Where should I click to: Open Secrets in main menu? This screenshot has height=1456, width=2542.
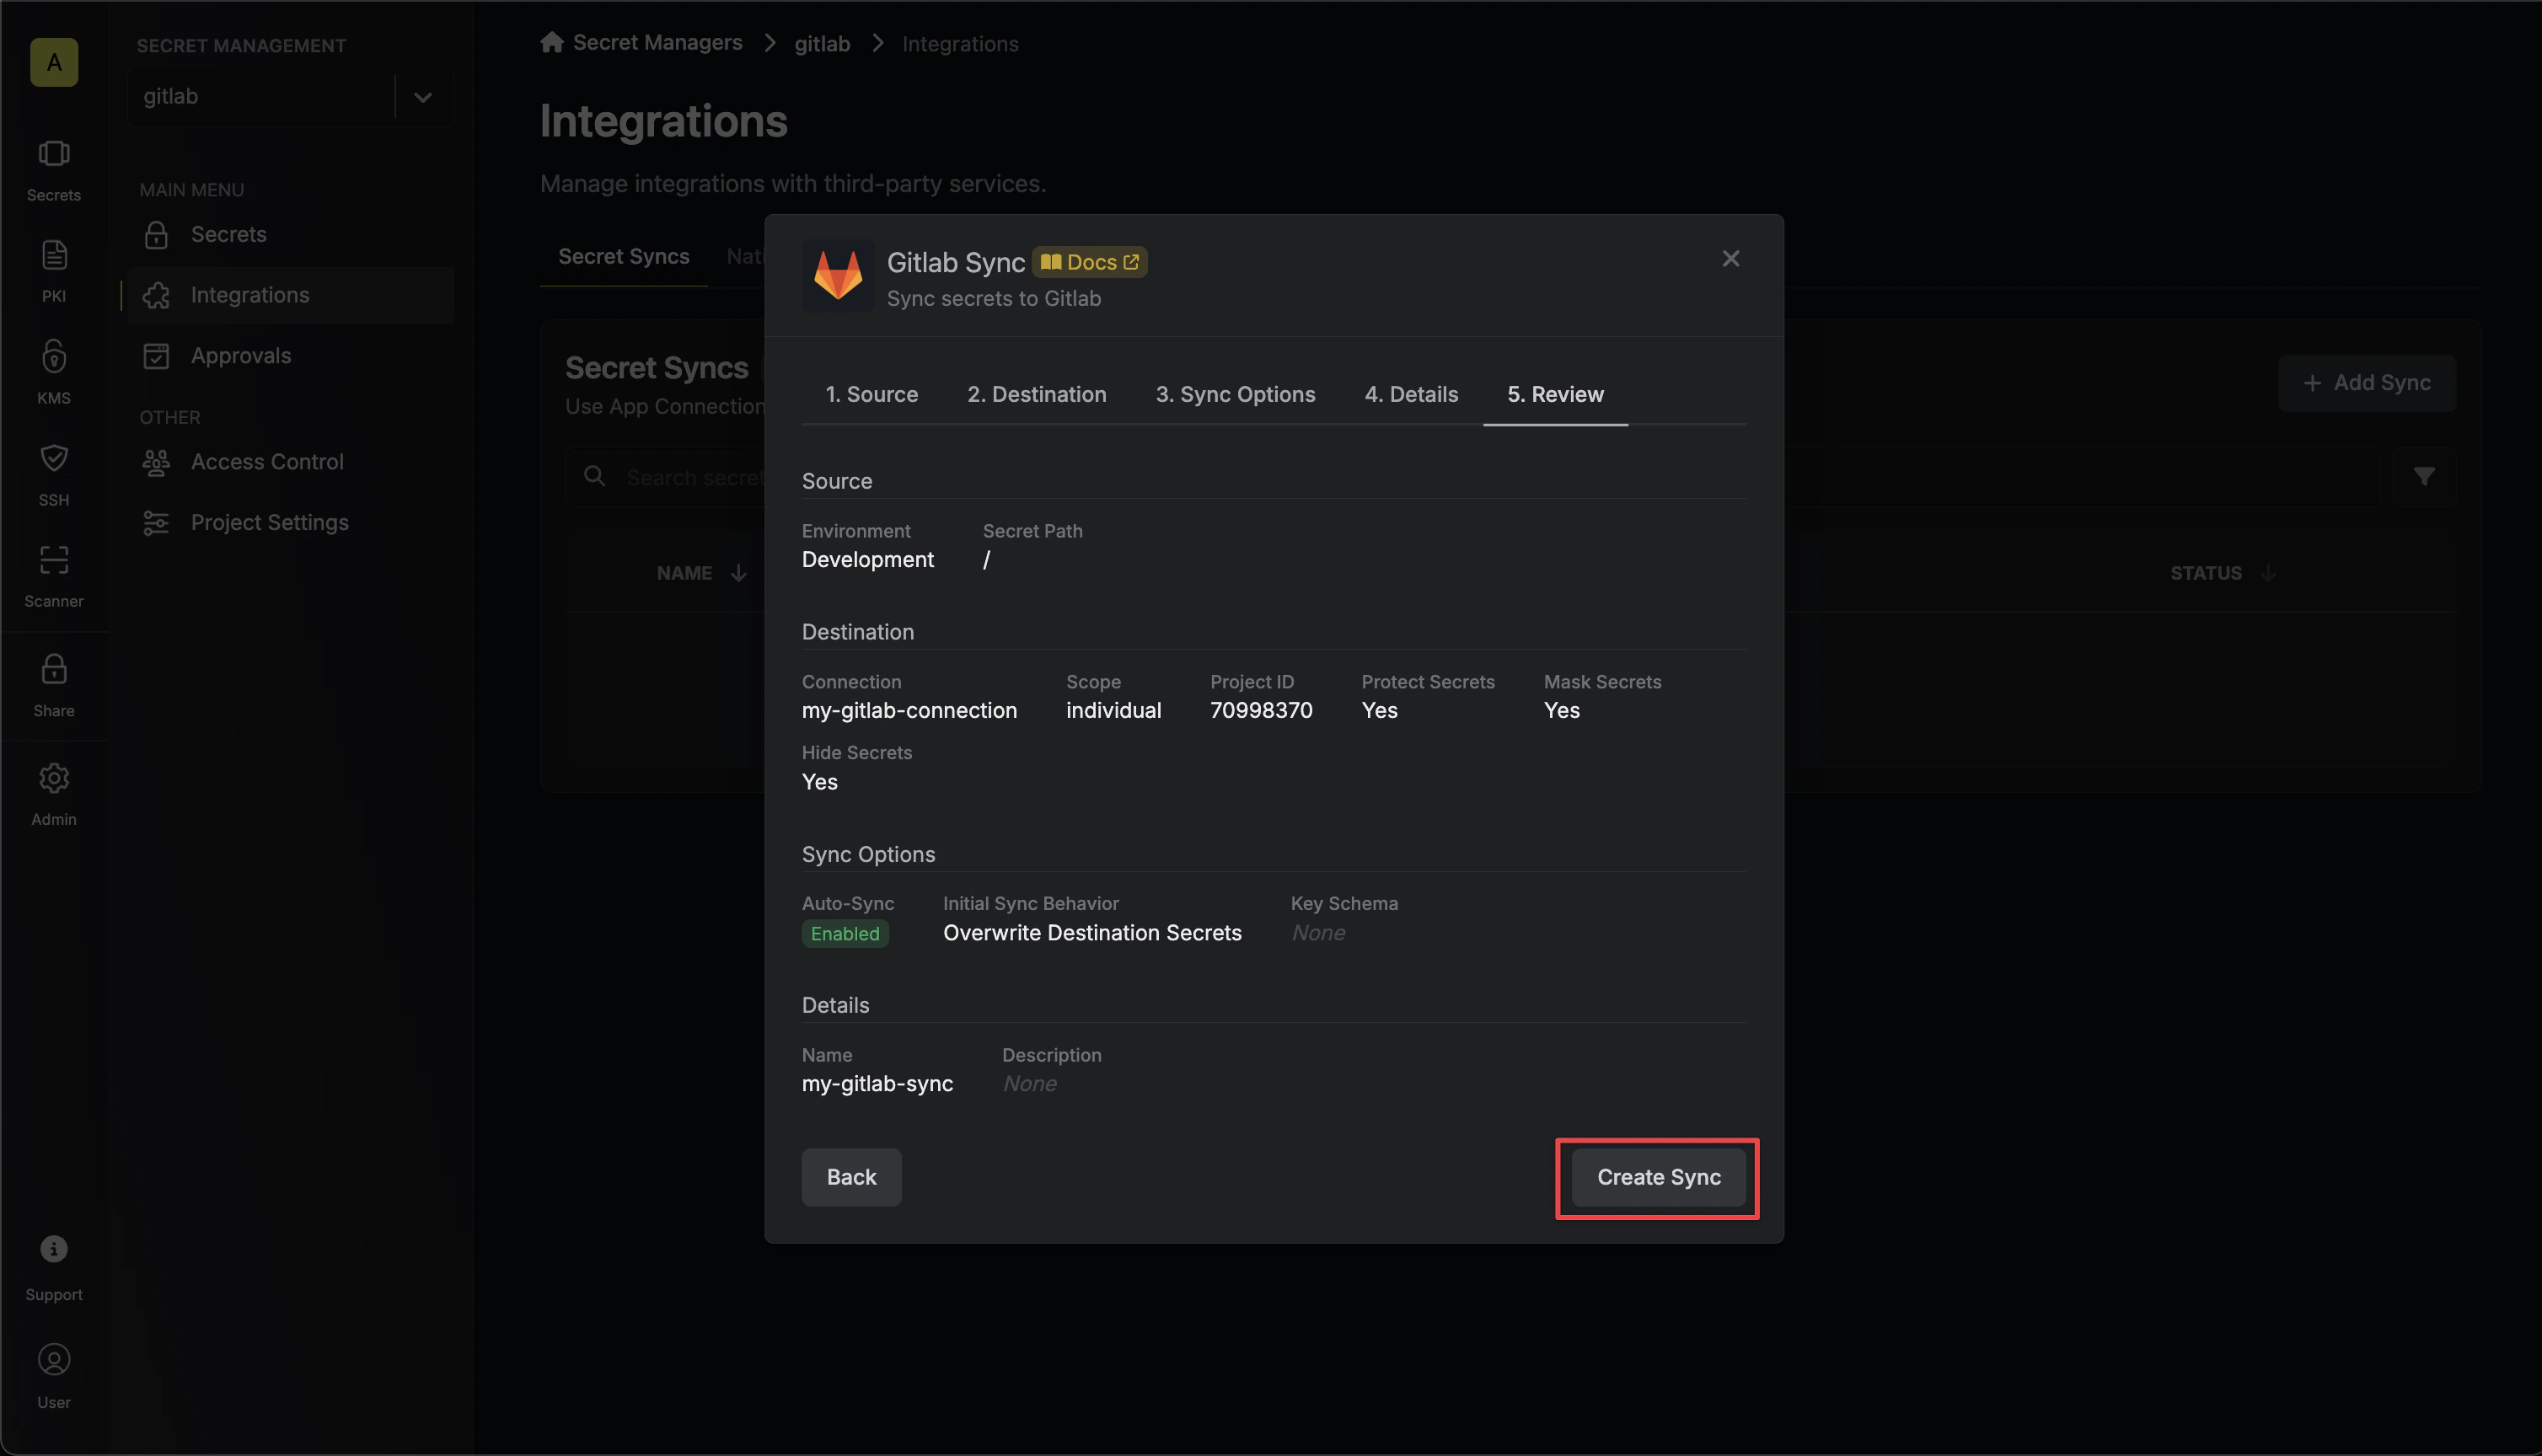(x=290, y=235)
